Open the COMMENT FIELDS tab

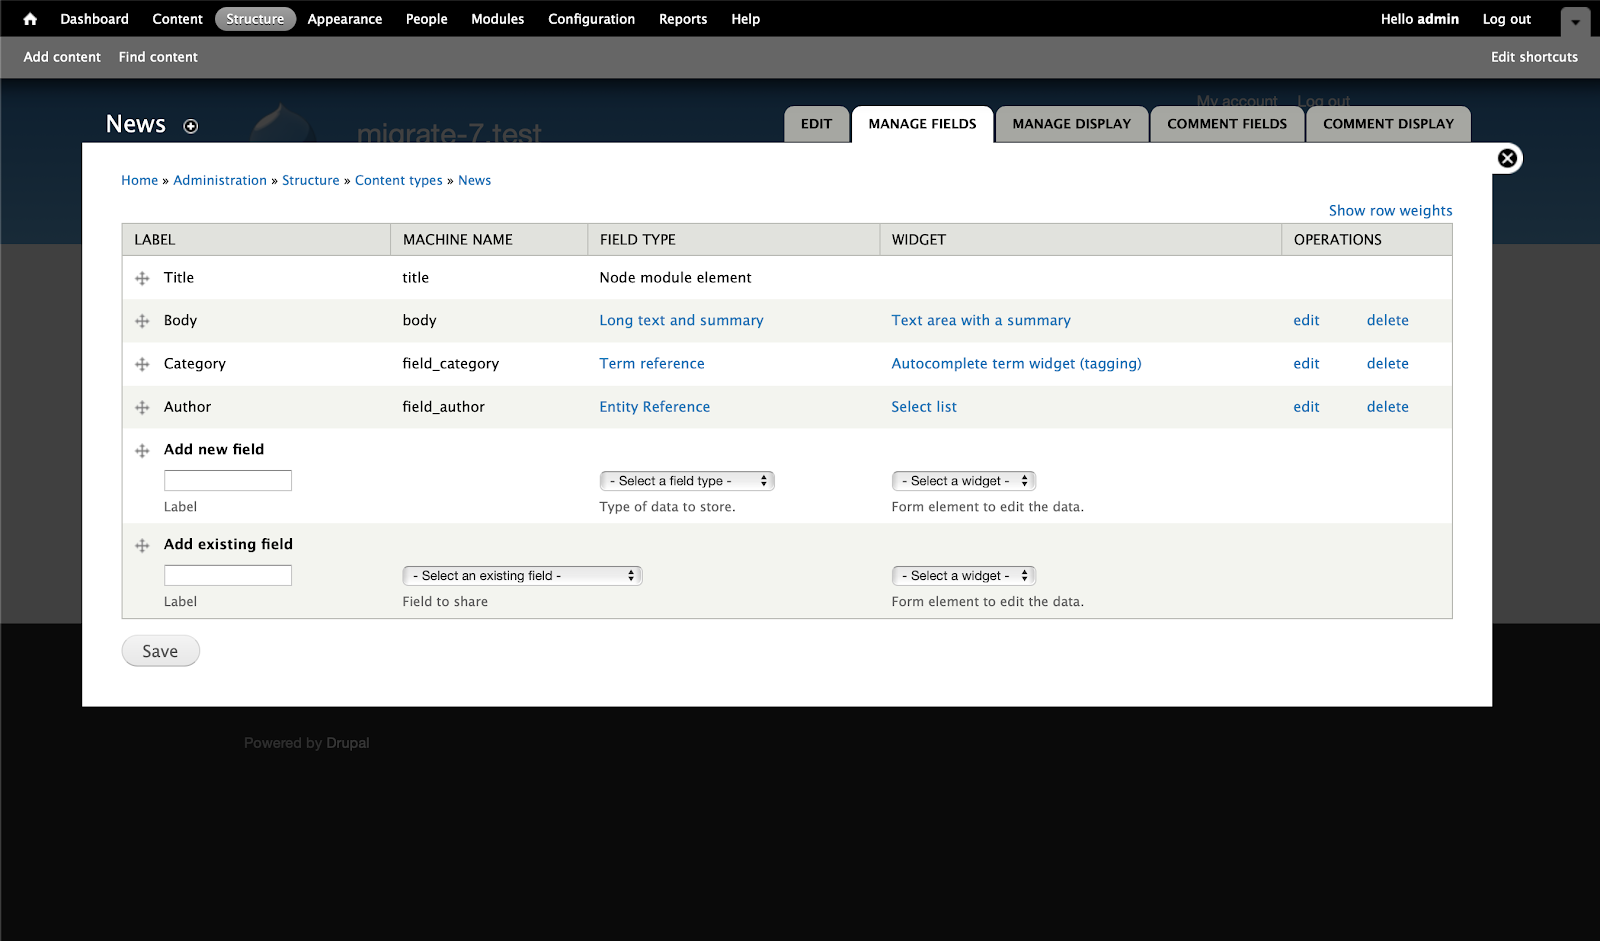[1227, 123]
